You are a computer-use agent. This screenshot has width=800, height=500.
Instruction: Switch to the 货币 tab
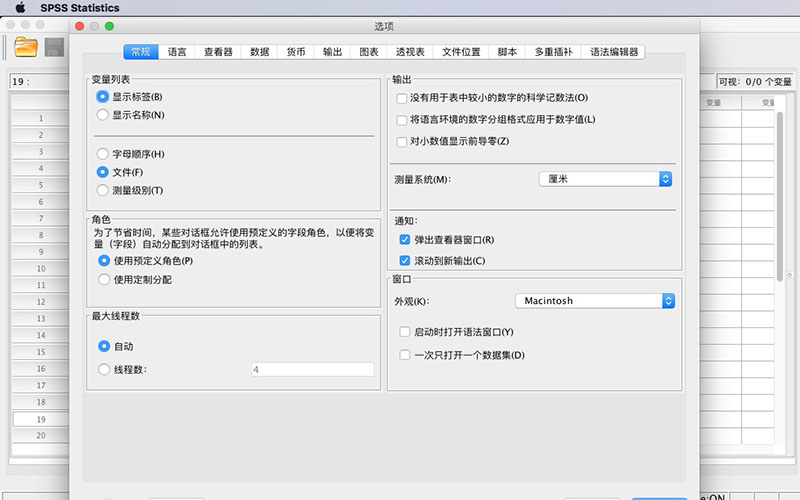click(296, 52)
